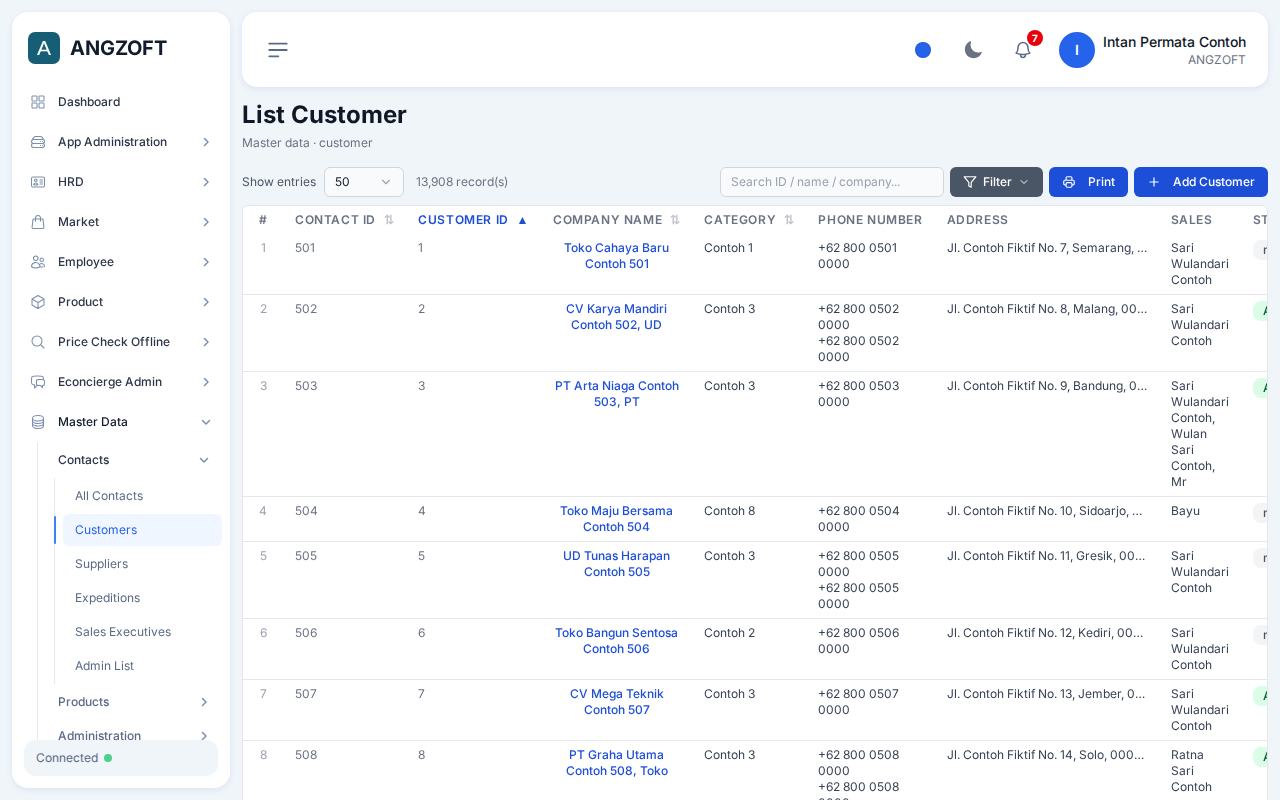Expand the HRD menu chevron
This screenshot has width=1280, height=800.
206,182
